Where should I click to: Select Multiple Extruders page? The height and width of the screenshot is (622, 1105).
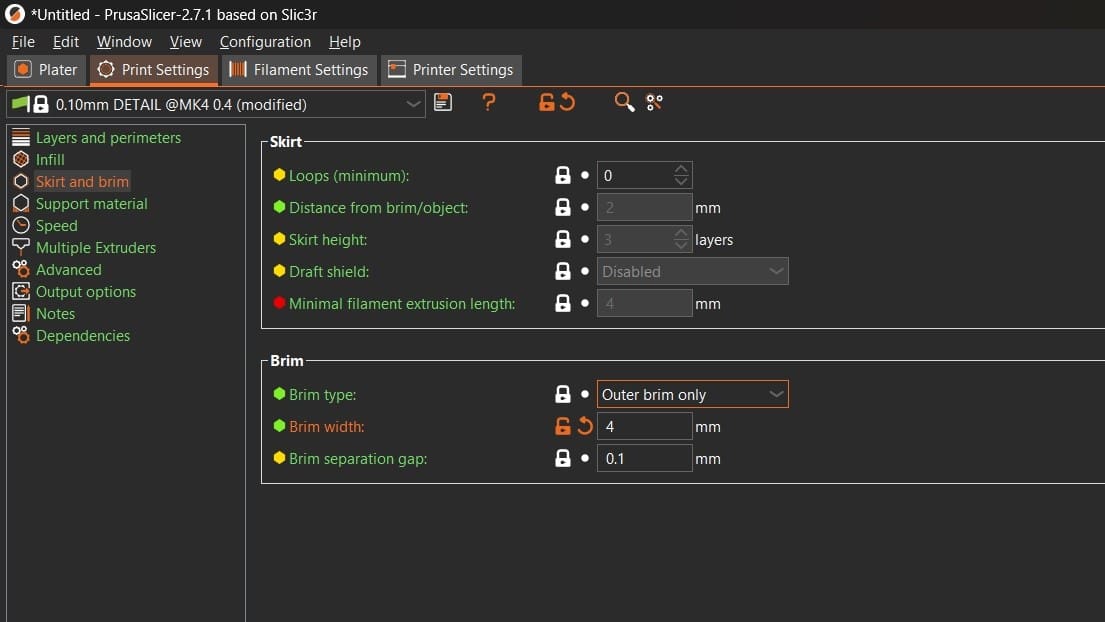coord(96,247)
